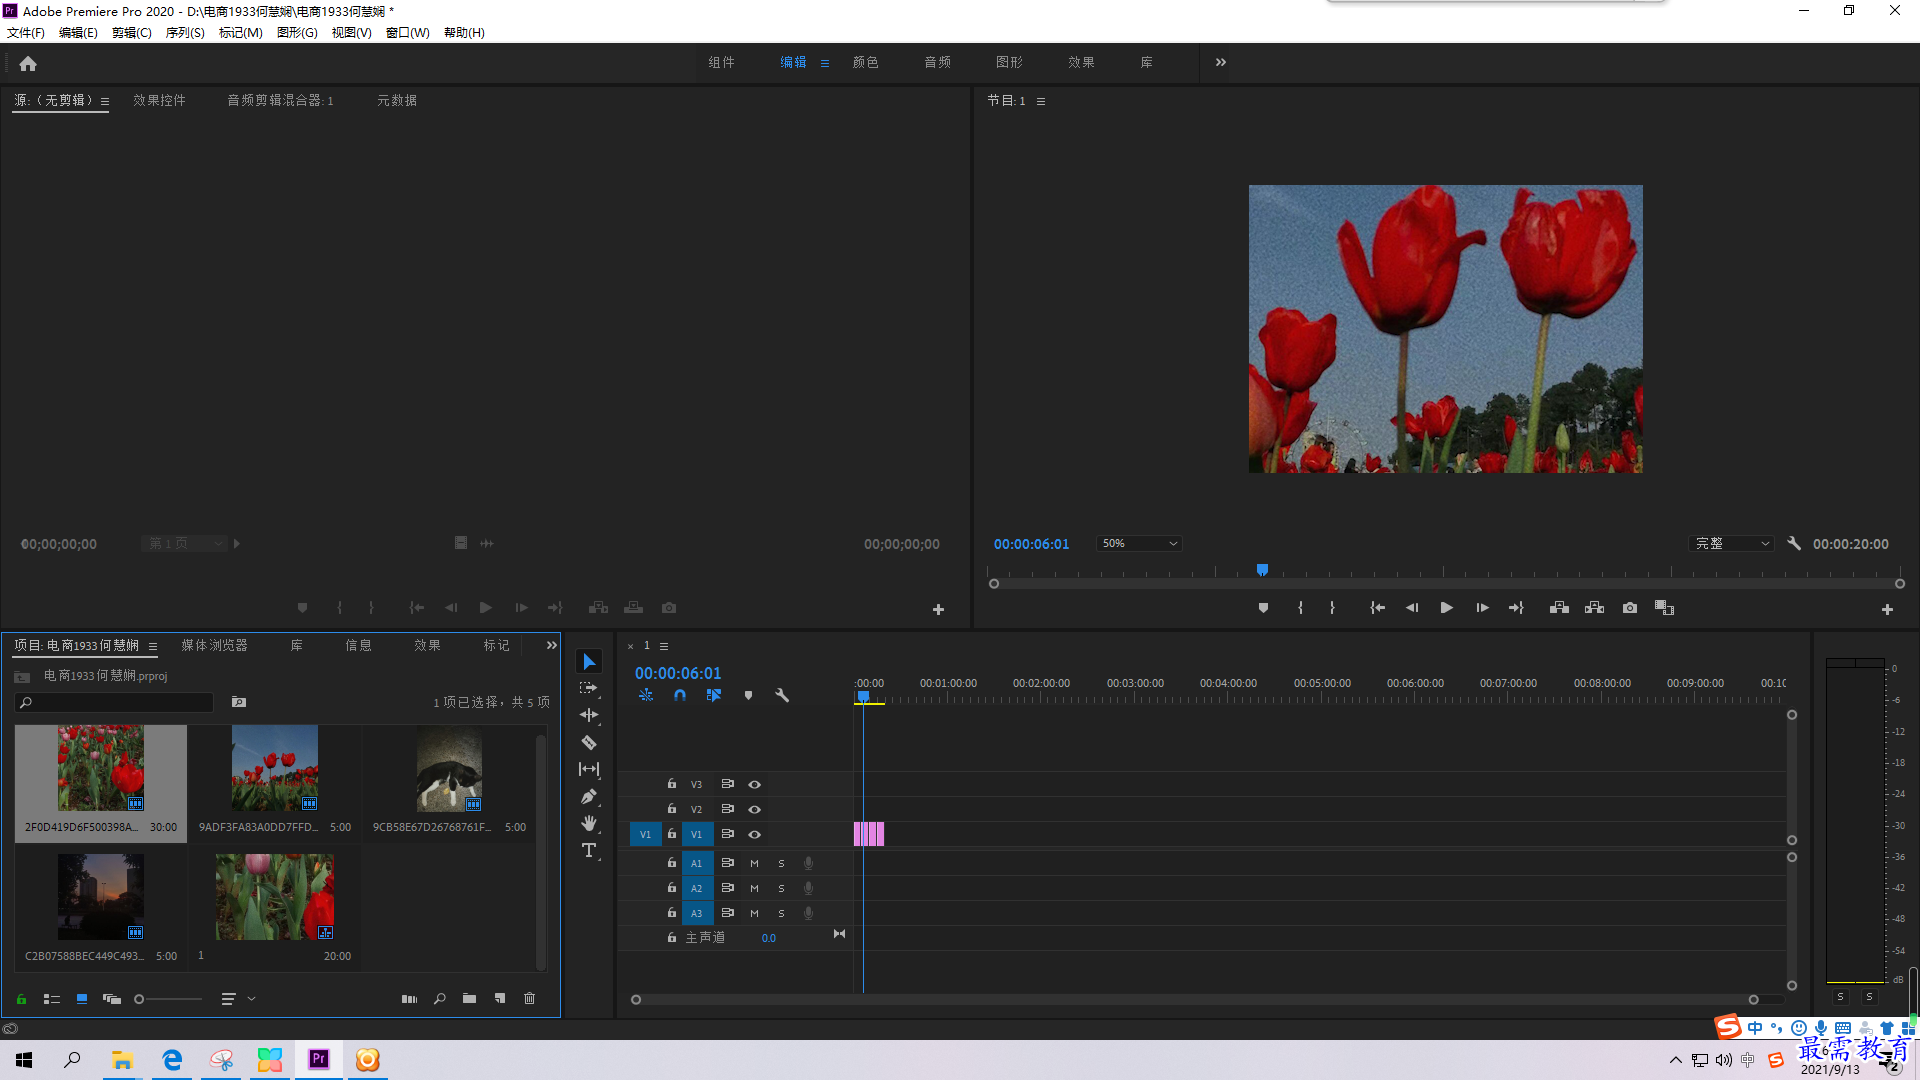Select the Selection tool arrow
The width and height of the screenshot is (1920, 1080).
tap(589, 662)
